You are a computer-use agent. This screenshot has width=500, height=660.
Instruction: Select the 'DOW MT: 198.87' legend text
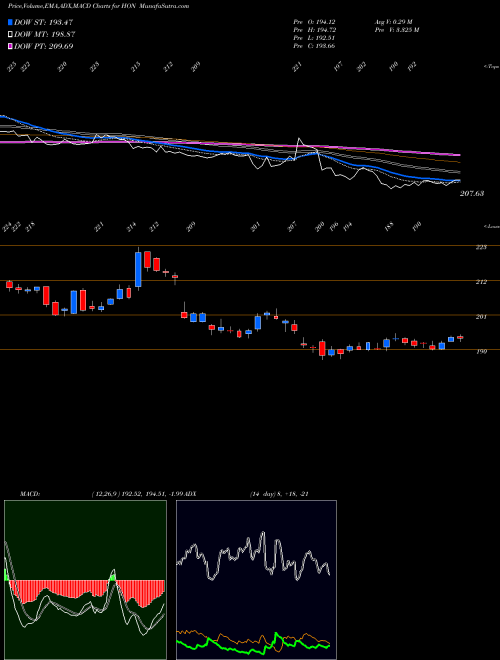click(x=45, y=34)
